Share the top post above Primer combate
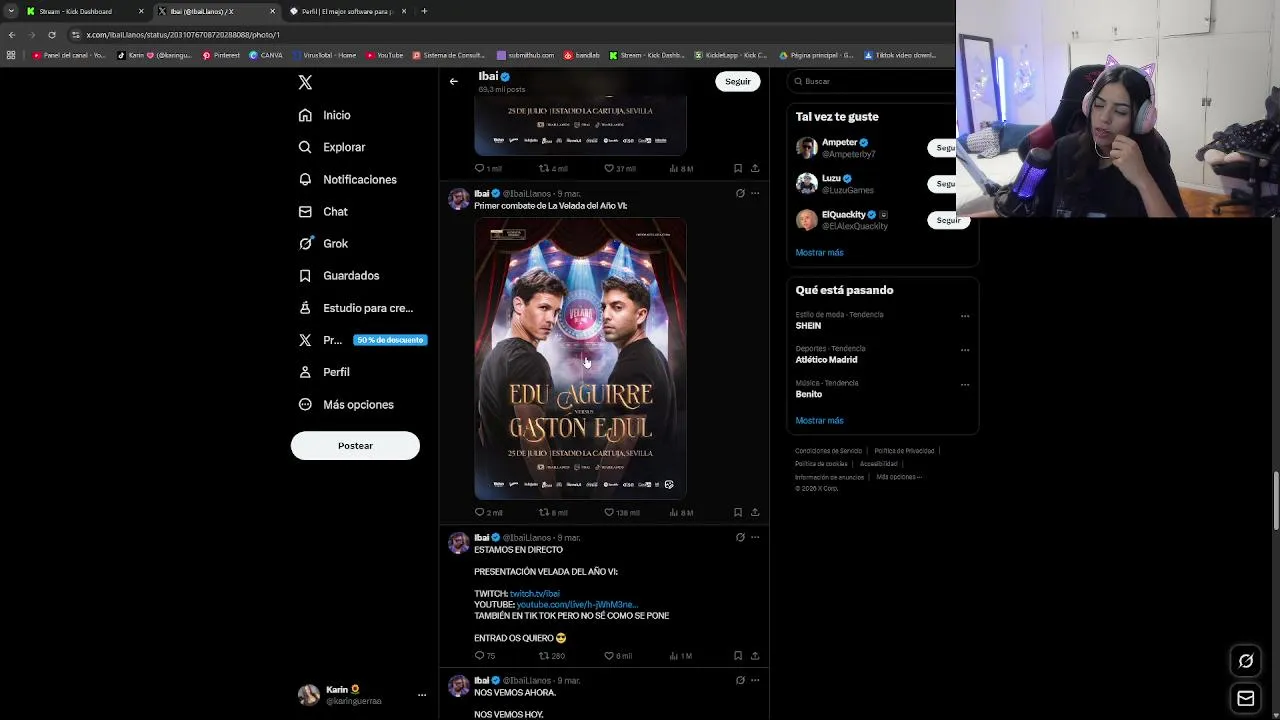This screenshot has width=1280, height=720. click(x=755, y=168)
